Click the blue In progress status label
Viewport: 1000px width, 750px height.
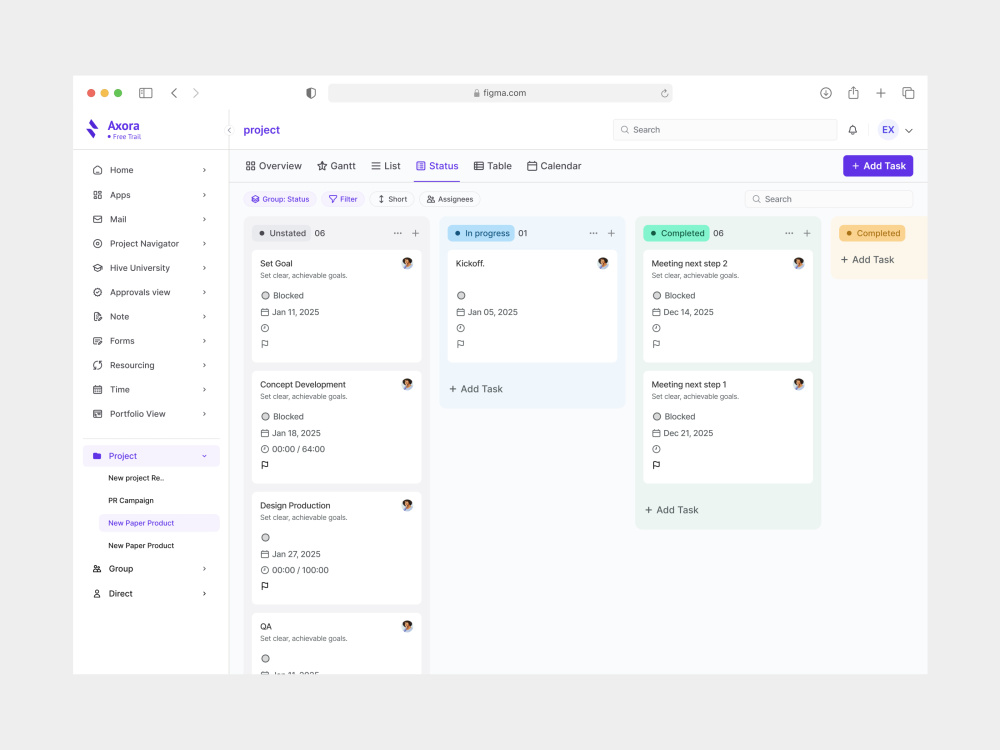click(481, 233)
